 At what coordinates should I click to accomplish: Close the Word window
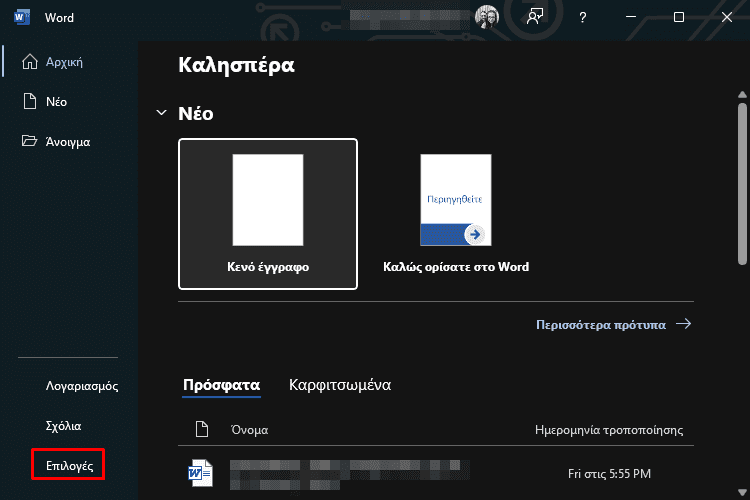point(727,17)
